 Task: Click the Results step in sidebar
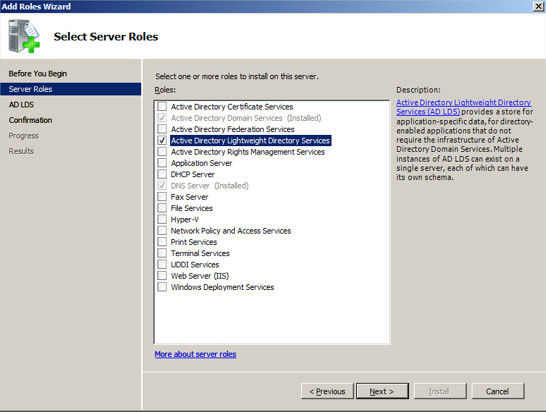point(21,151)
